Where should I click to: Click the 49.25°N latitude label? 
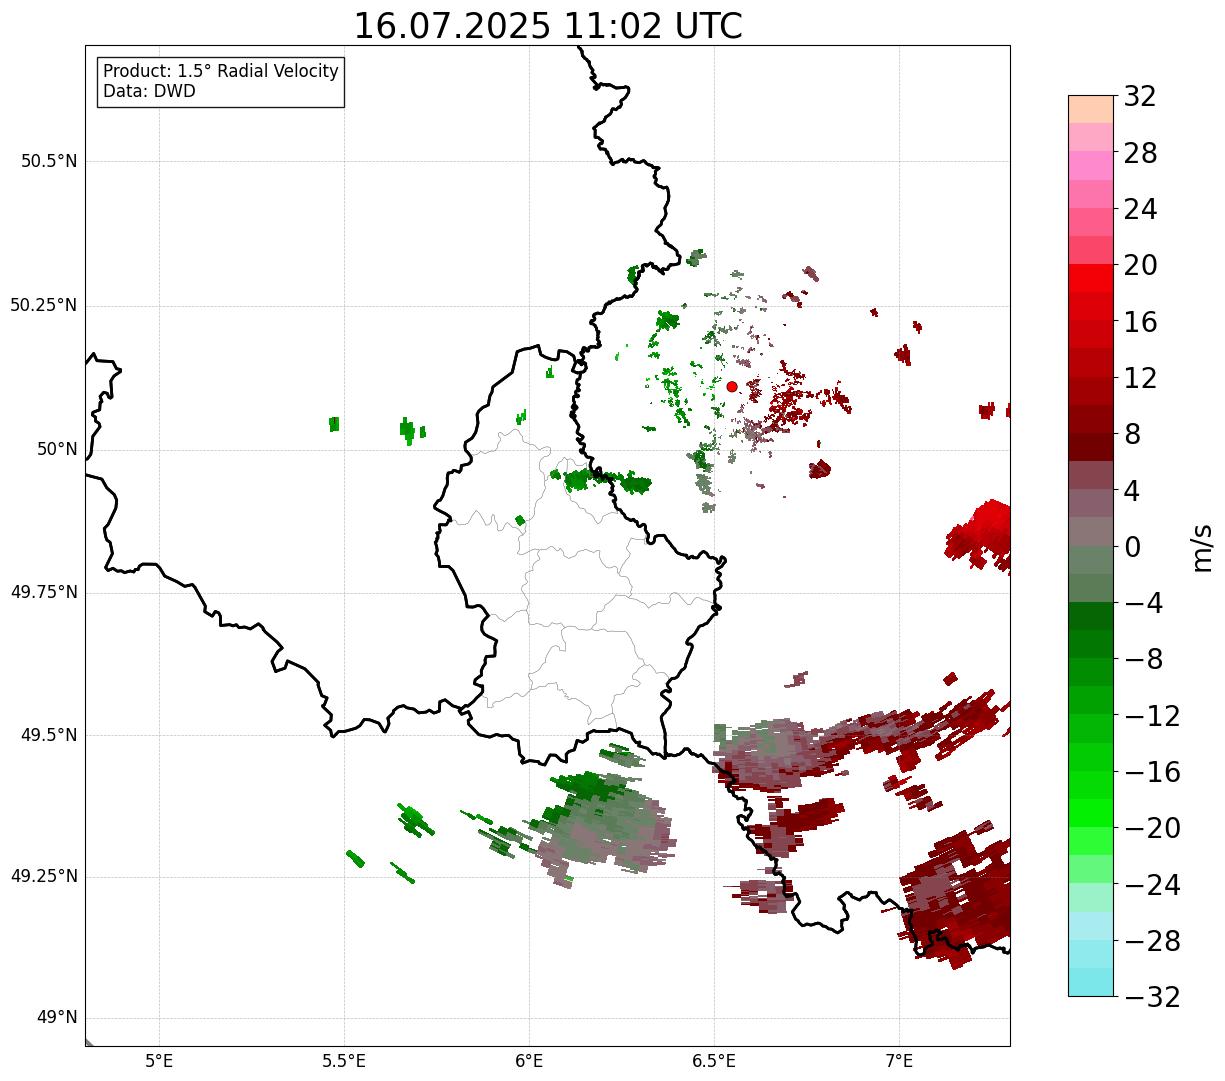click(44, 876)
